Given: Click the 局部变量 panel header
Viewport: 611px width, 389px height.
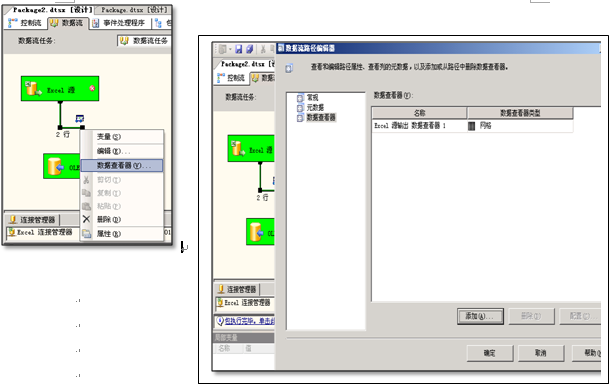Looking at the screenshot, I should pos(244,337).
